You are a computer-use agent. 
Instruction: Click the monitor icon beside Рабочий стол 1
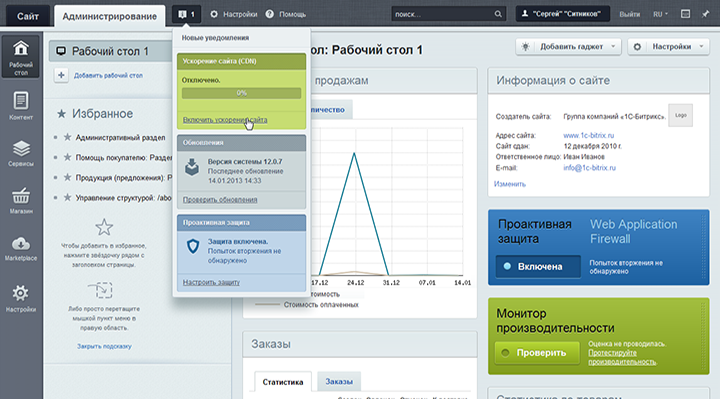pos(61,51)
